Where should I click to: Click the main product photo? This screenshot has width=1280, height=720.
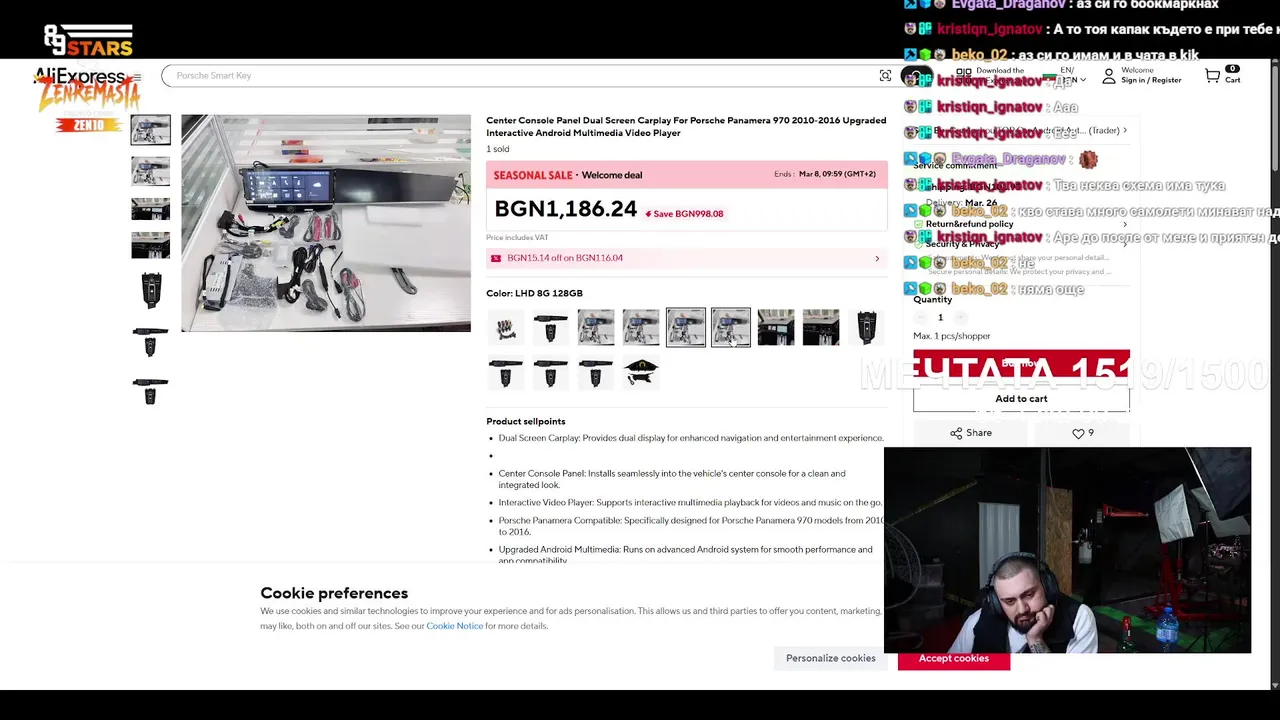(325, 223)
